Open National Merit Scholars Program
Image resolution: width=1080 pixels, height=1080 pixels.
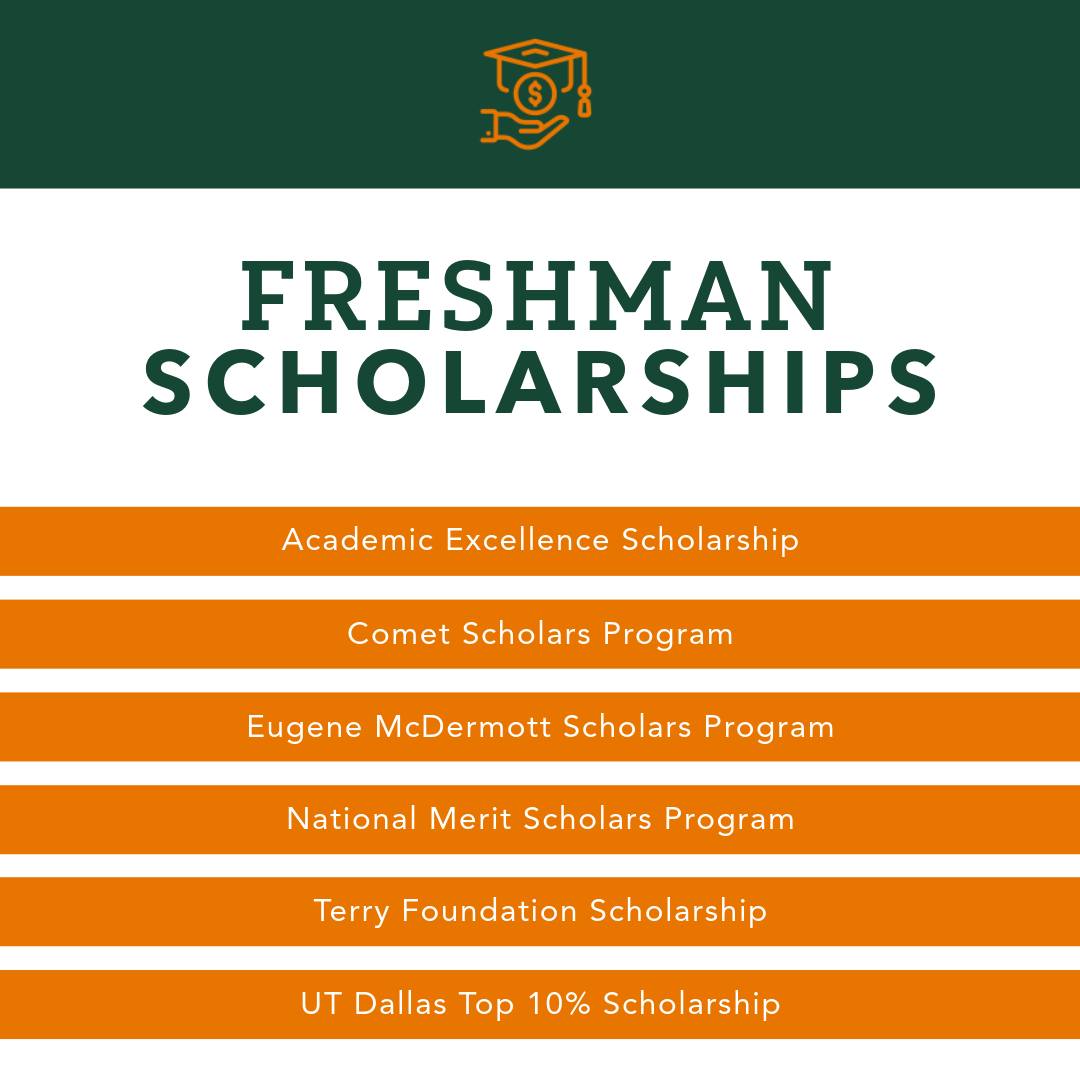(x=540, y=819)
